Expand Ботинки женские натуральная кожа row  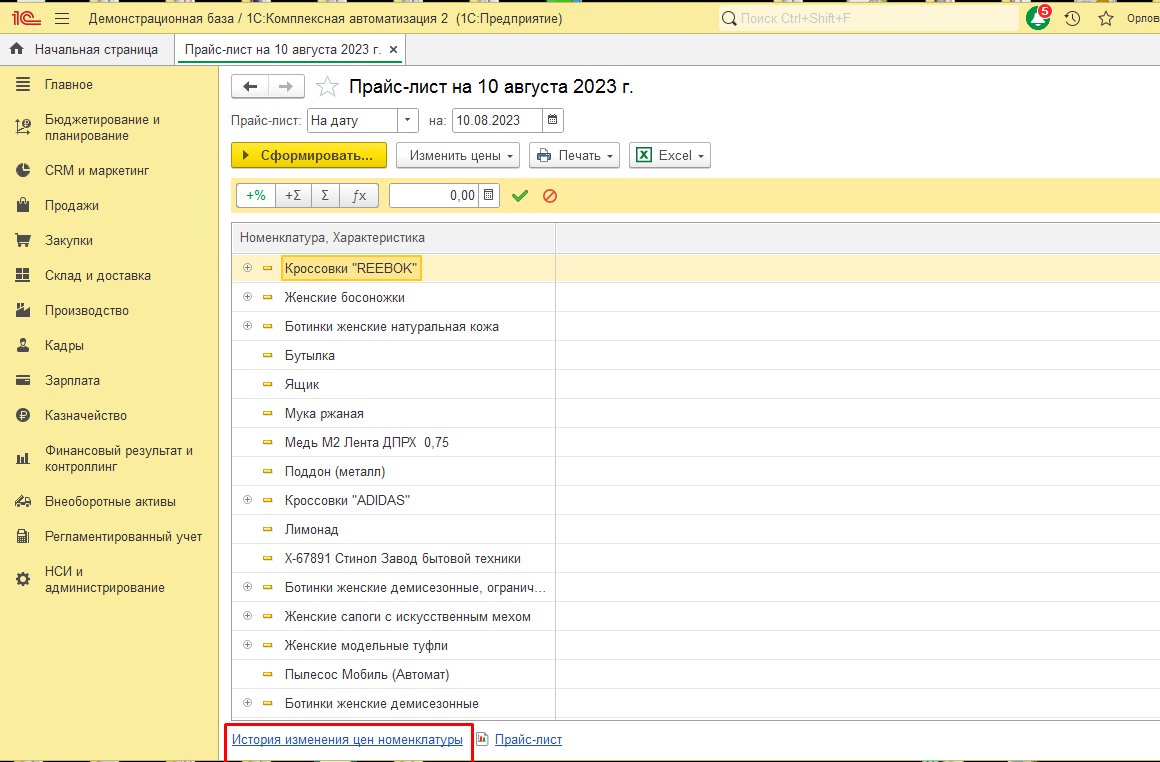point(248,326)
